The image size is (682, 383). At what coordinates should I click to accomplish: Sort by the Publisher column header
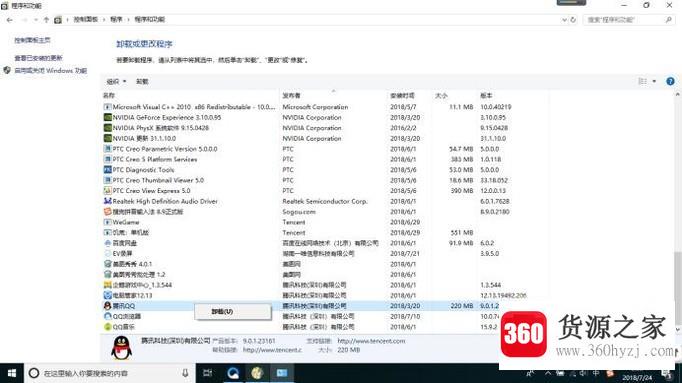pos(291,95)
